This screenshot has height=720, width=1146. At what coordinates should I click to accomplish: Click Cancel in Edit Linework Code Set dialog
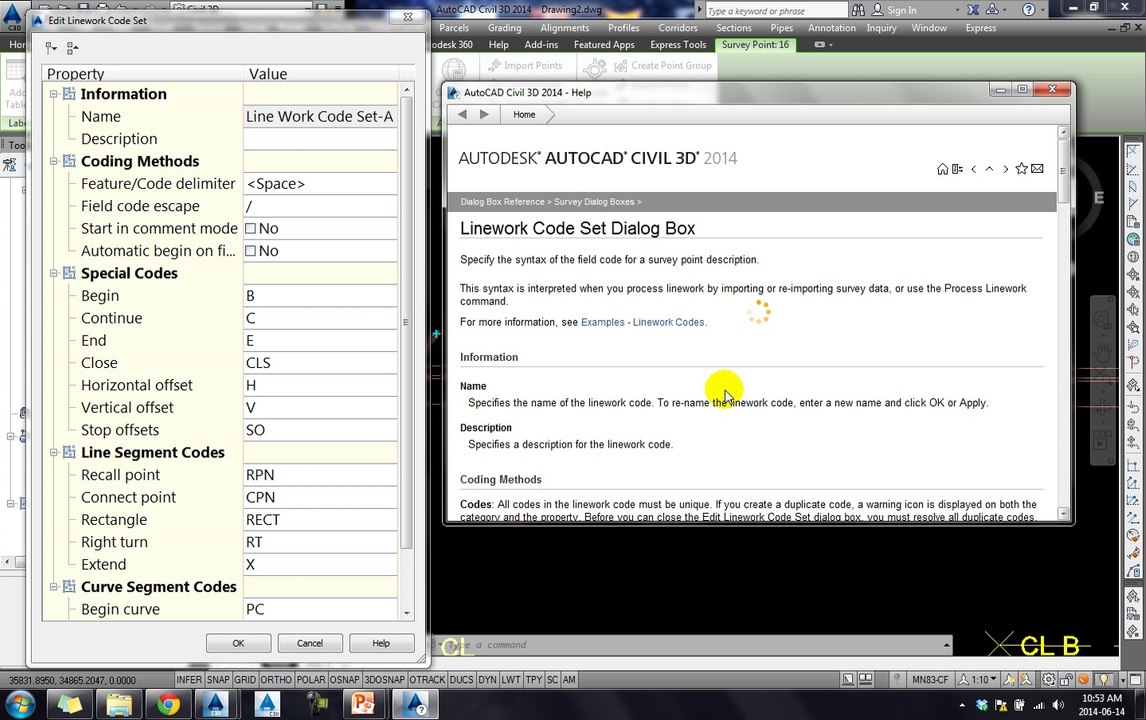310,643
